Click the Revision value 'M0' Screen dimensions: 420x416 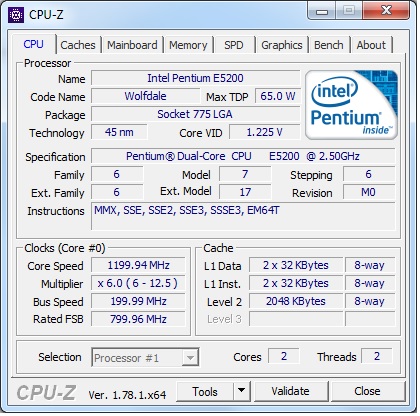click(369, 192)
